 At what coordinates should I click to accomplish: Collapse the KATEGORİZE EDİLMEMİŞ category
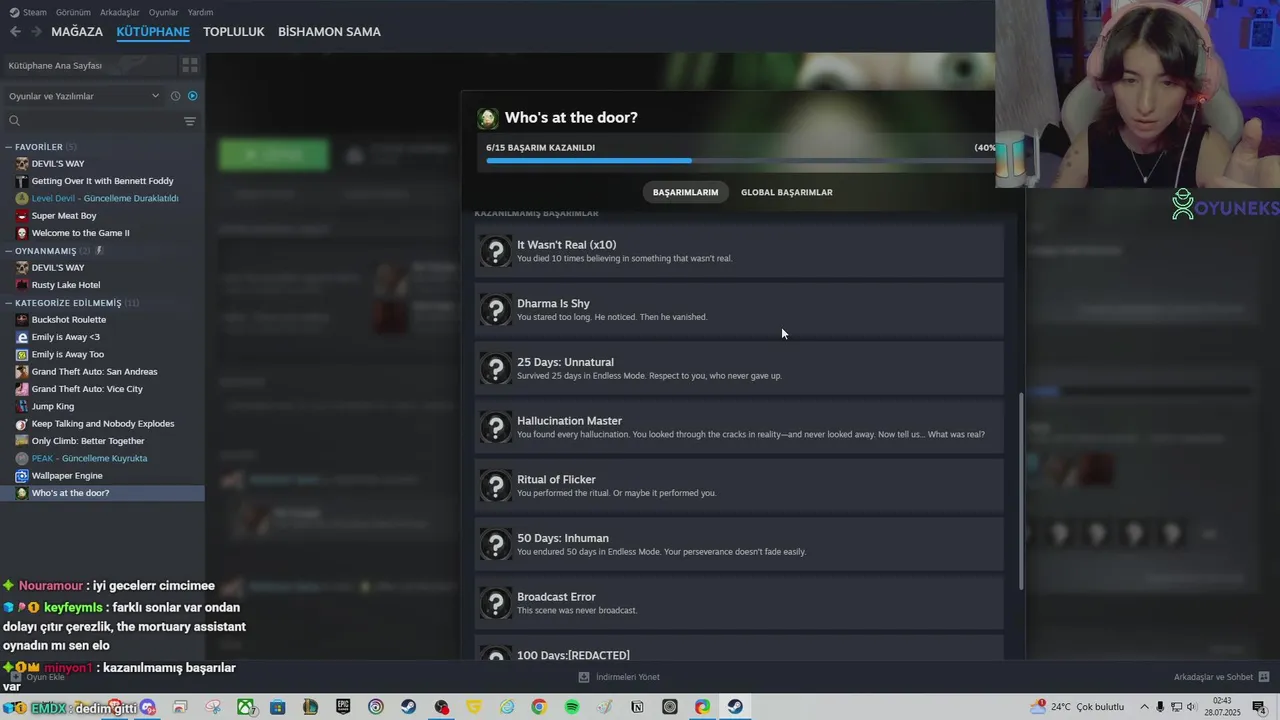click(x=9, y=303)
